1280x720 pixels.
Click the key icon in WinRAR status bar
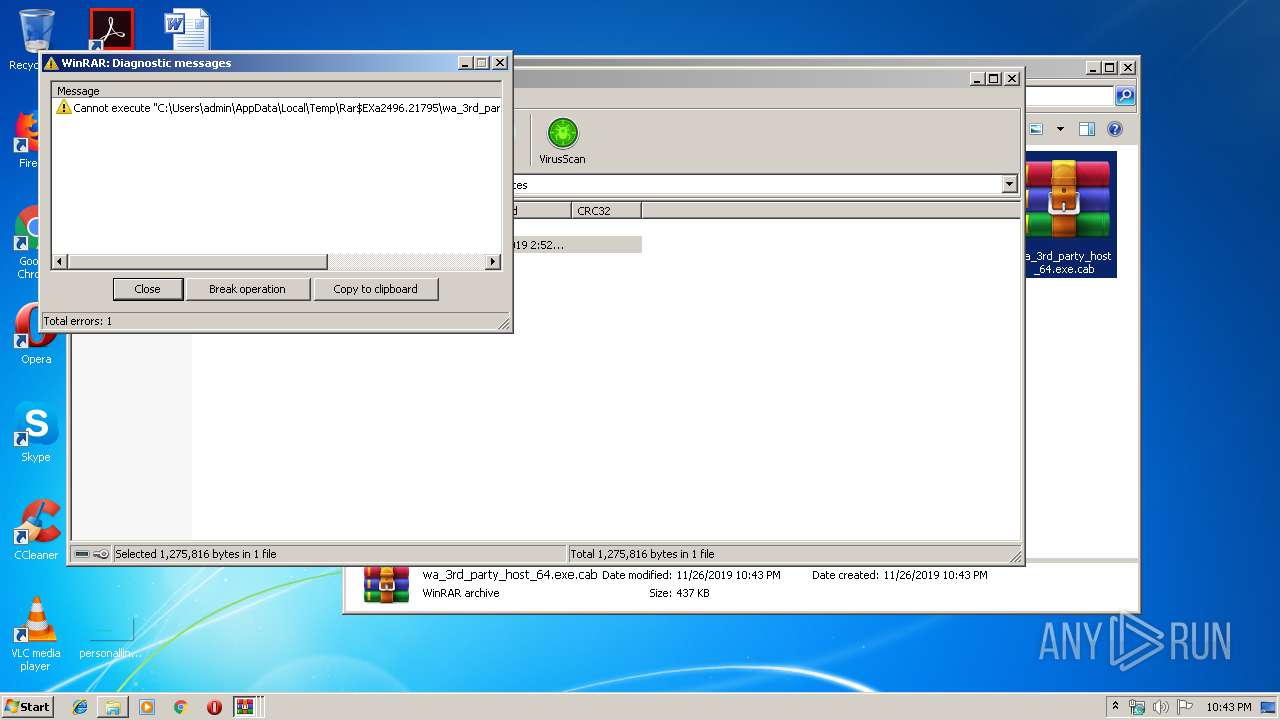[101, 554]
